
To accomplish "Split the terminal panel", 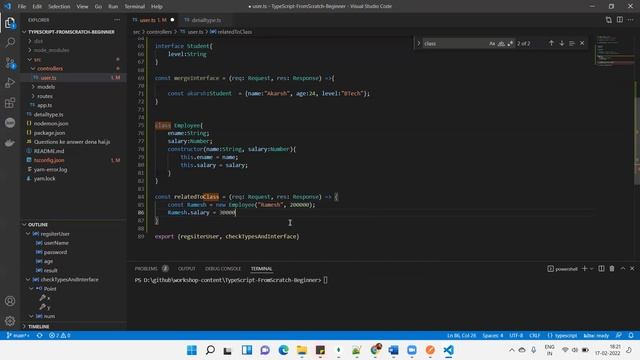I will coord(601,269).
